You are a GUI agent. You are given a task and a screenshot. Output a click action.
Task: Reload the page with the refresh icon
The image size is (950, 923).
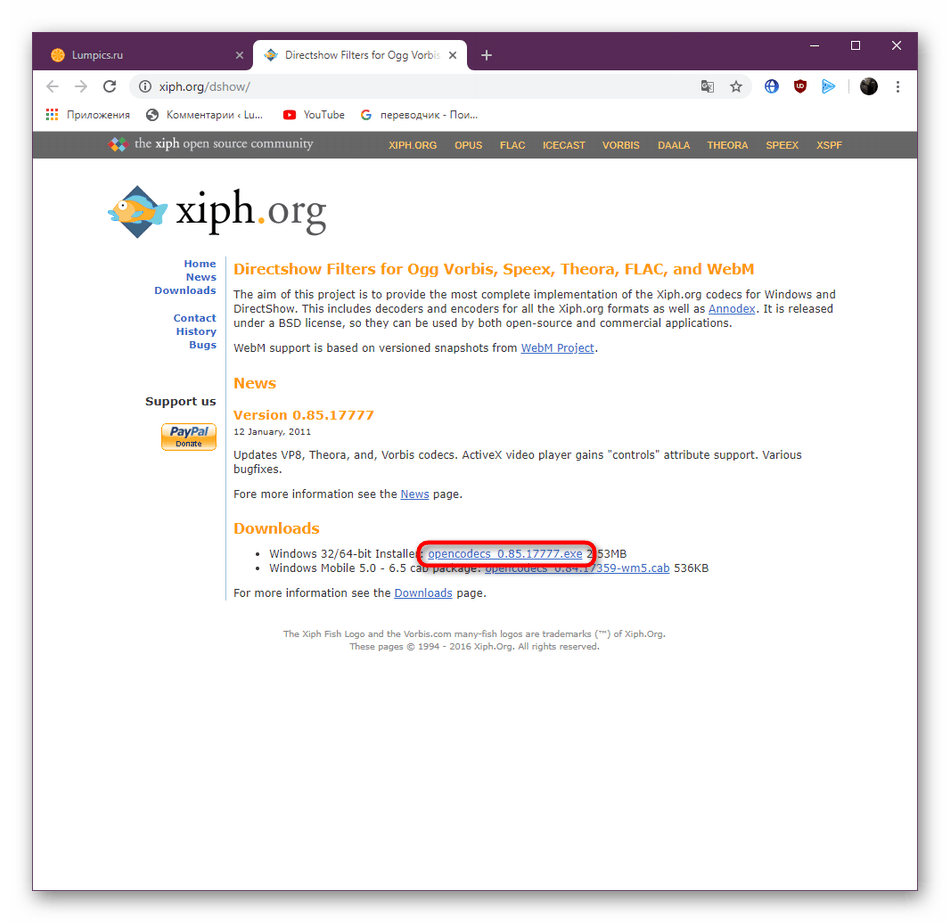[x=110, y=87]
